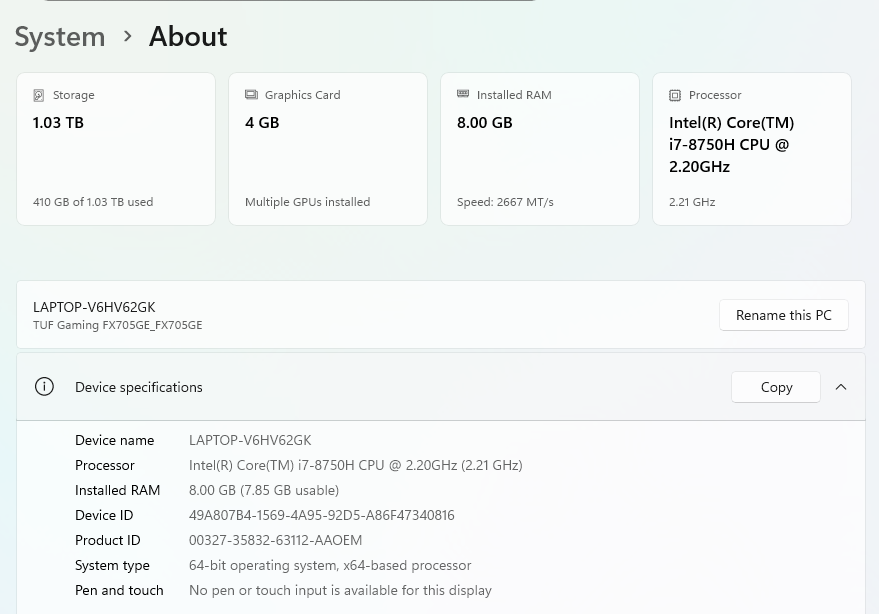
Task: Select the Device ID value 49A807B4-1569...
Action: (322, 515)
